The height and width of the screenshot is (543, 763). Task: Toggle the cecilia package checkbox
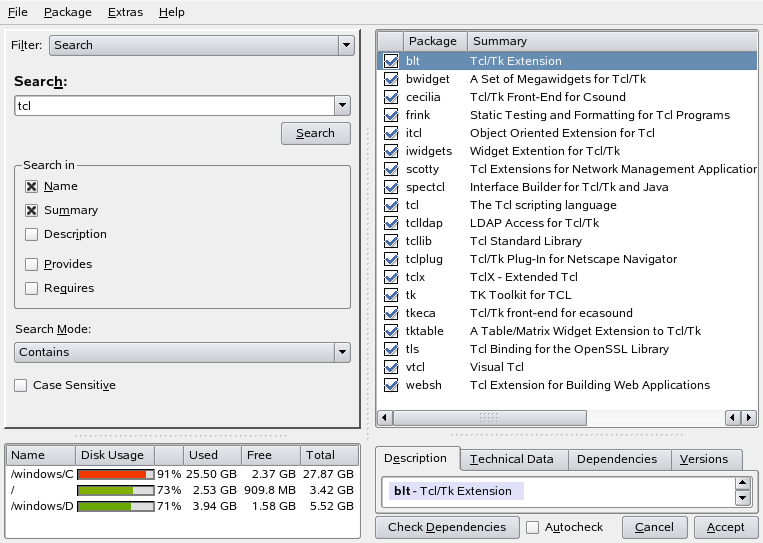pyautogui.click(x=391, y=97)
